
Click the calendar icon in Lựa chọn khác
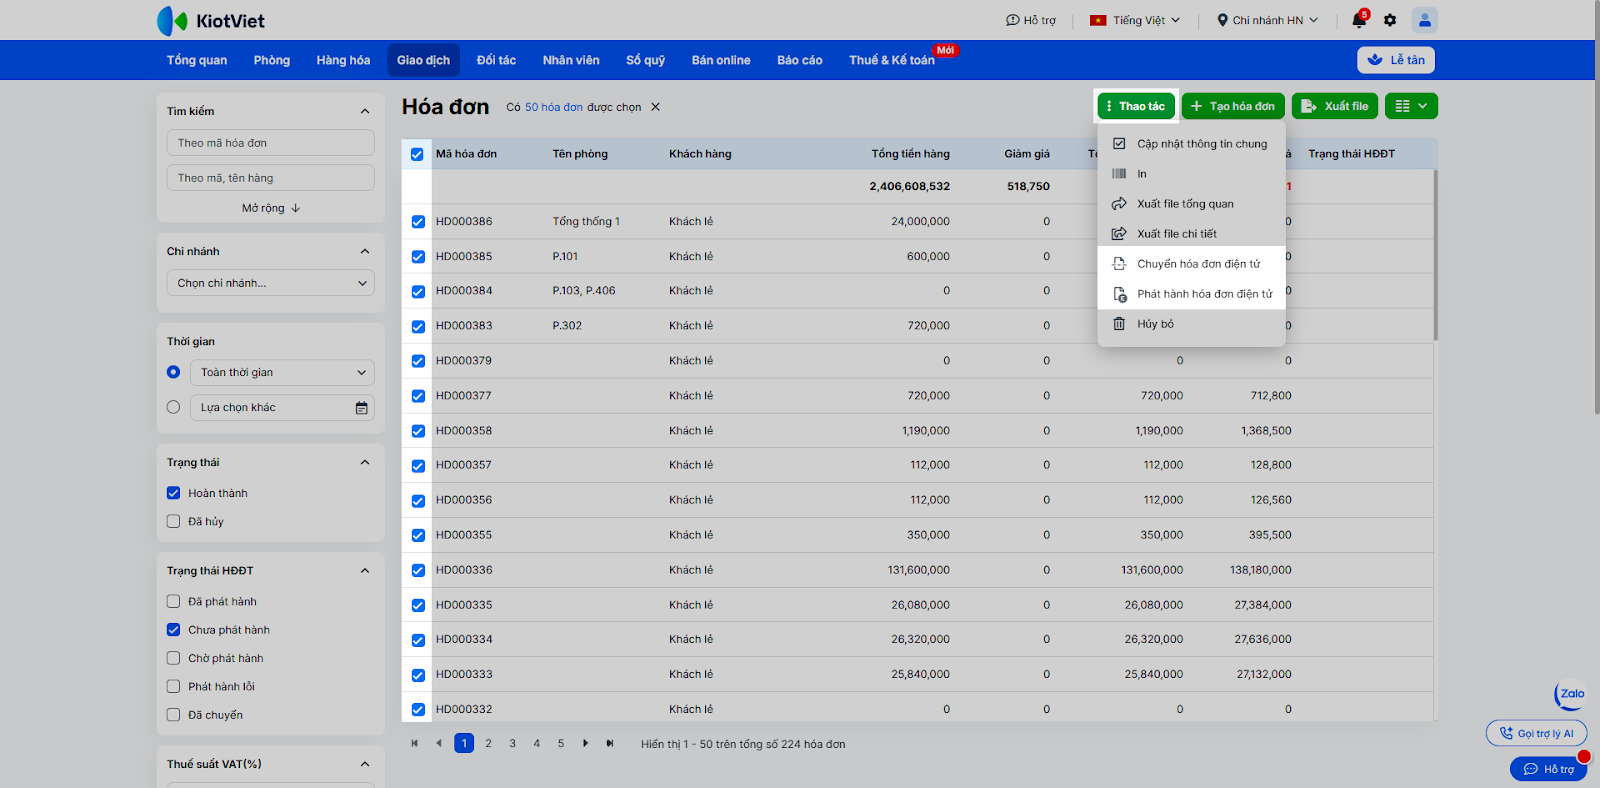[361, 408]
